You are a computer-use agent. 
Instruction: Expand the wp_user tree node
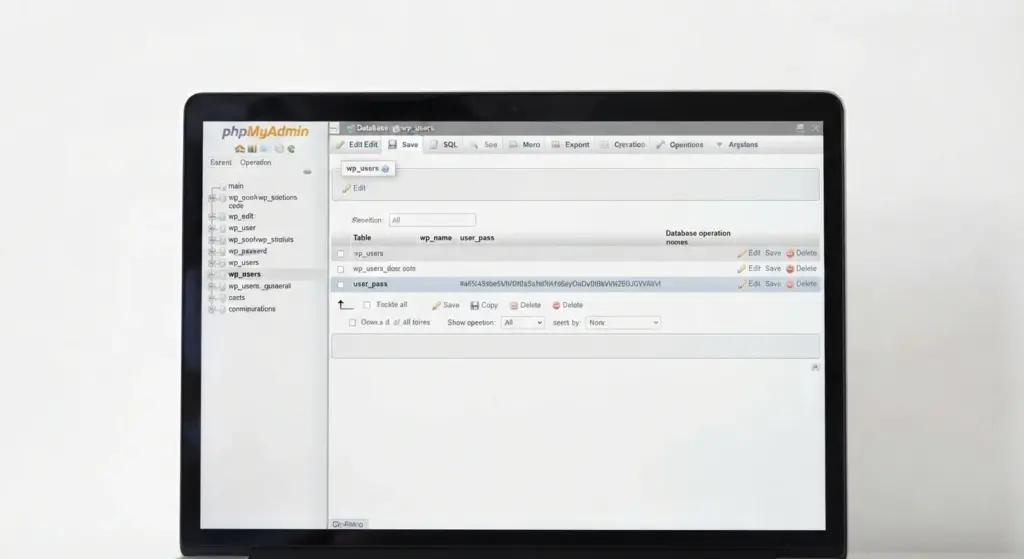click(212, 228)
